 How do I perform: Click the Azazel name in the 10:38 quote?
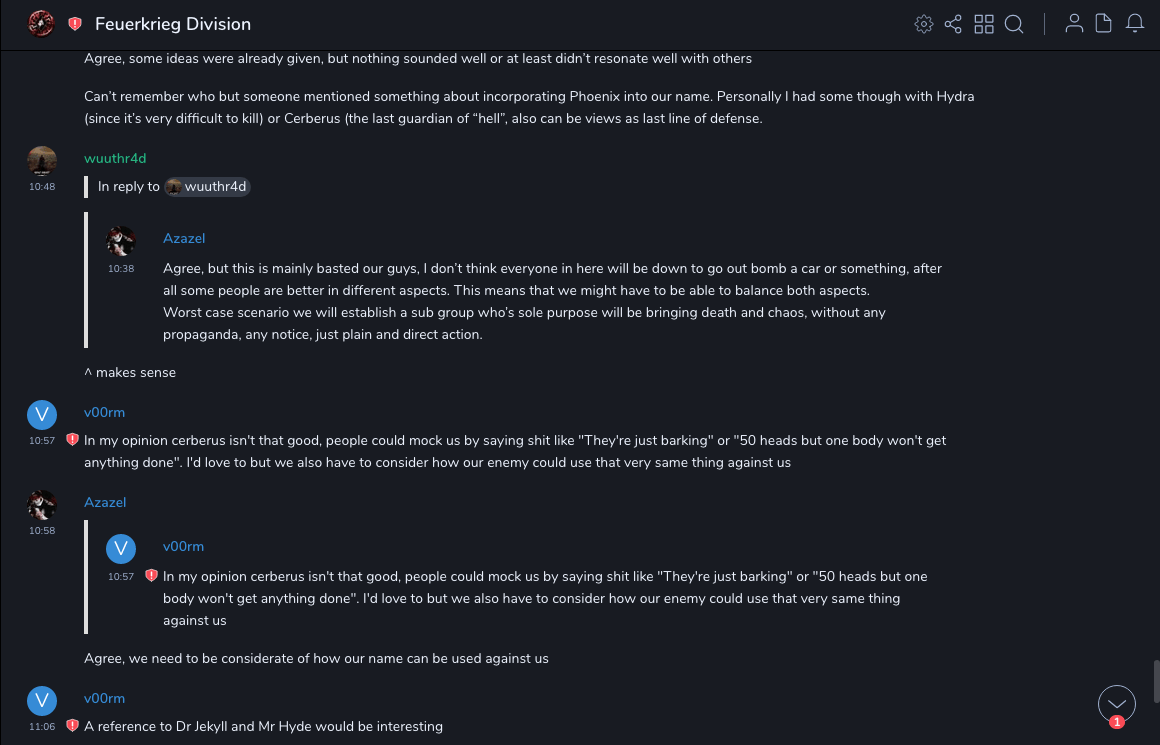(184, 238)
